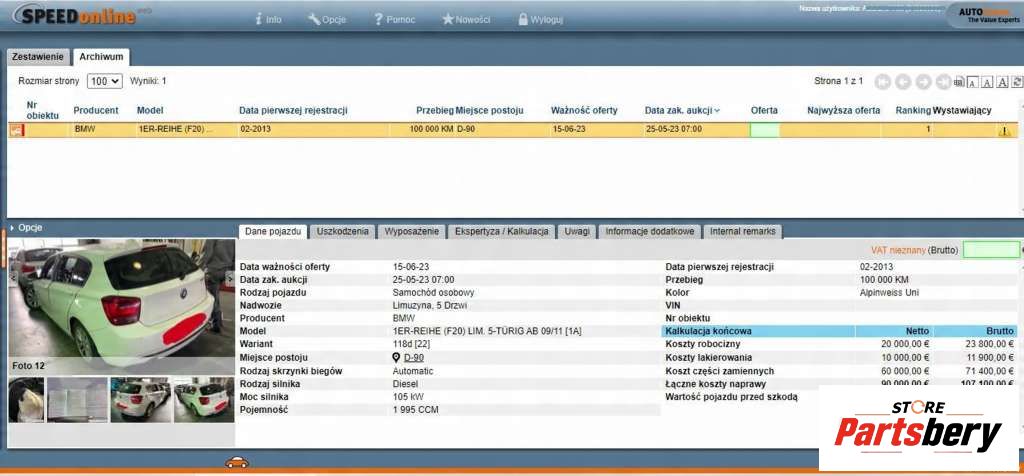The height and width of the screenshot is (476, 1024).
Task: Click the export table icon near pagination
Action: pyautogui.click(x=959, y=82)
